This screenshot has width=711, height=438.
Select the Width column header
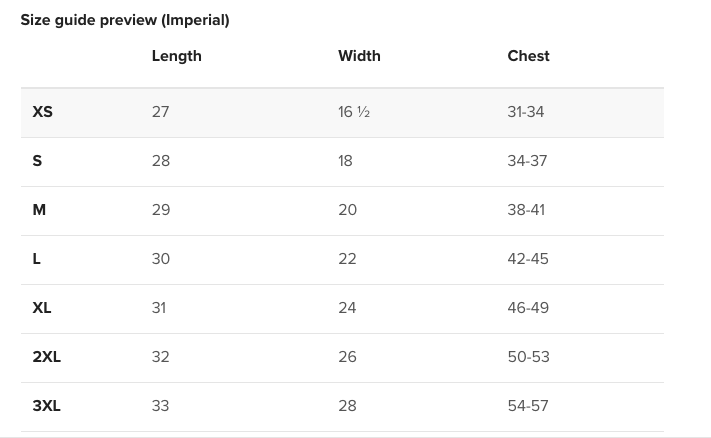pos(359,56)
